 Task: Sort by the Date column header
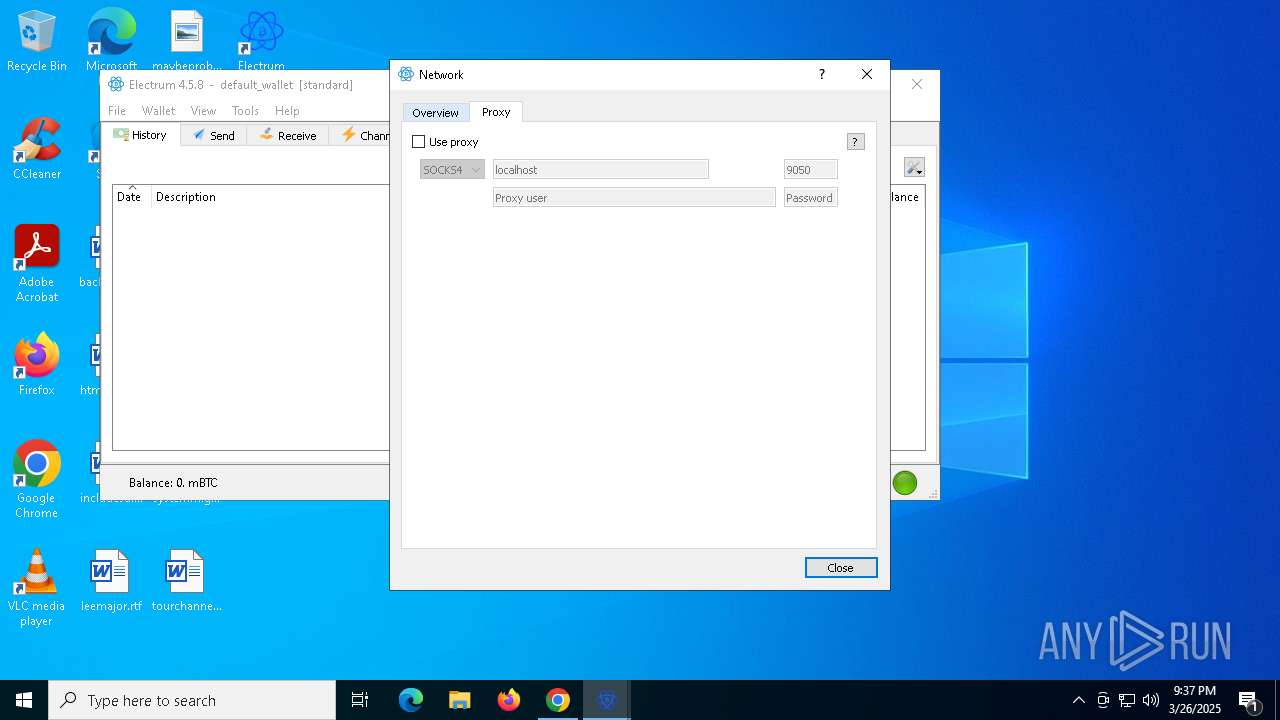point(129,197)
